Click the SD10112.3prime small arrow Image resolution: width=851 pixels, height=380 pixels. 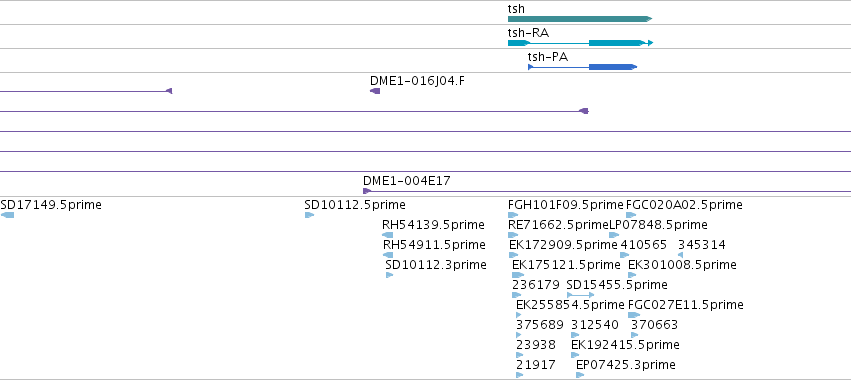tap(389, 275)
